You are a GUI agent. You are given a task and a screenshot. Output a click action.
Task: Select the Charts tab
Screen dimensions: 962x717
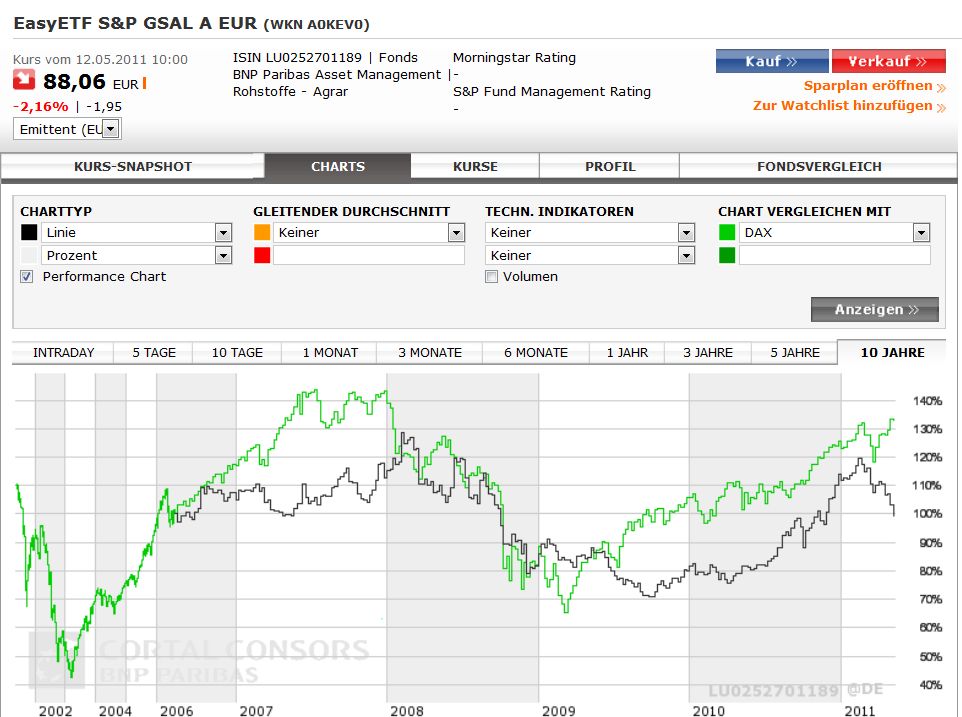337,166
